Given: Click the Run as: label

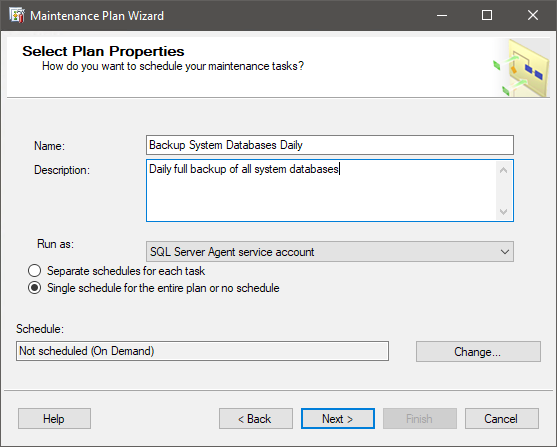Looking at the screenshot, I should (x=55, y=244).
